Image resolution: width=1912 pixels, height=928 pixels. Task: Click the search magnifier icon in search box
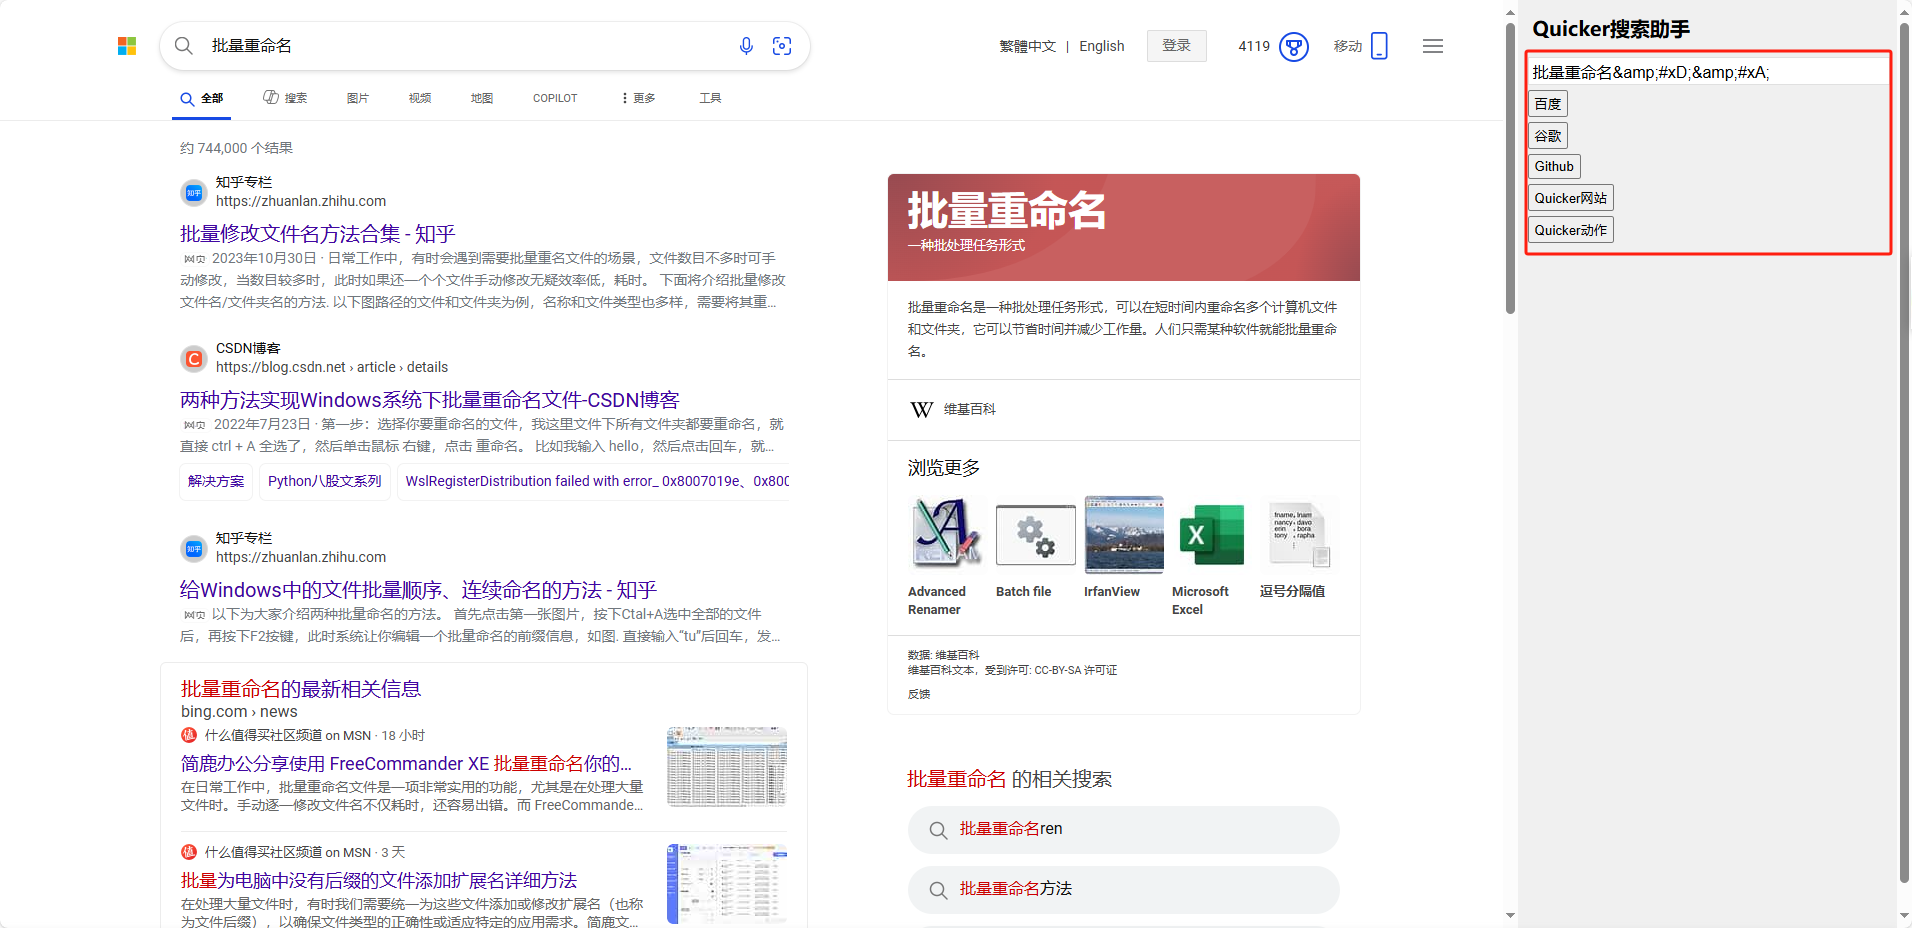click(184, 46)
